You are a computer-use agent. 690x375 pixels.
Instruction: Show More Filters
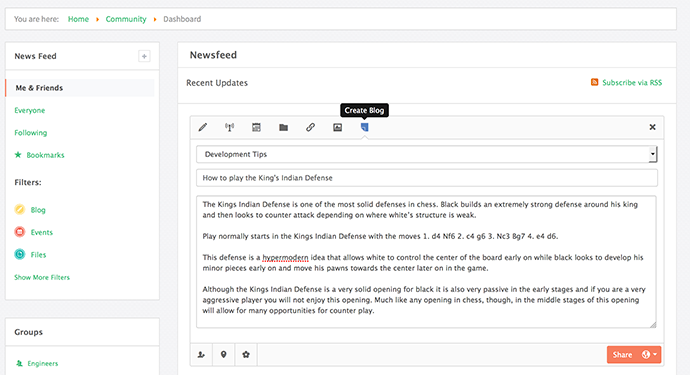[x=42, y=277]
